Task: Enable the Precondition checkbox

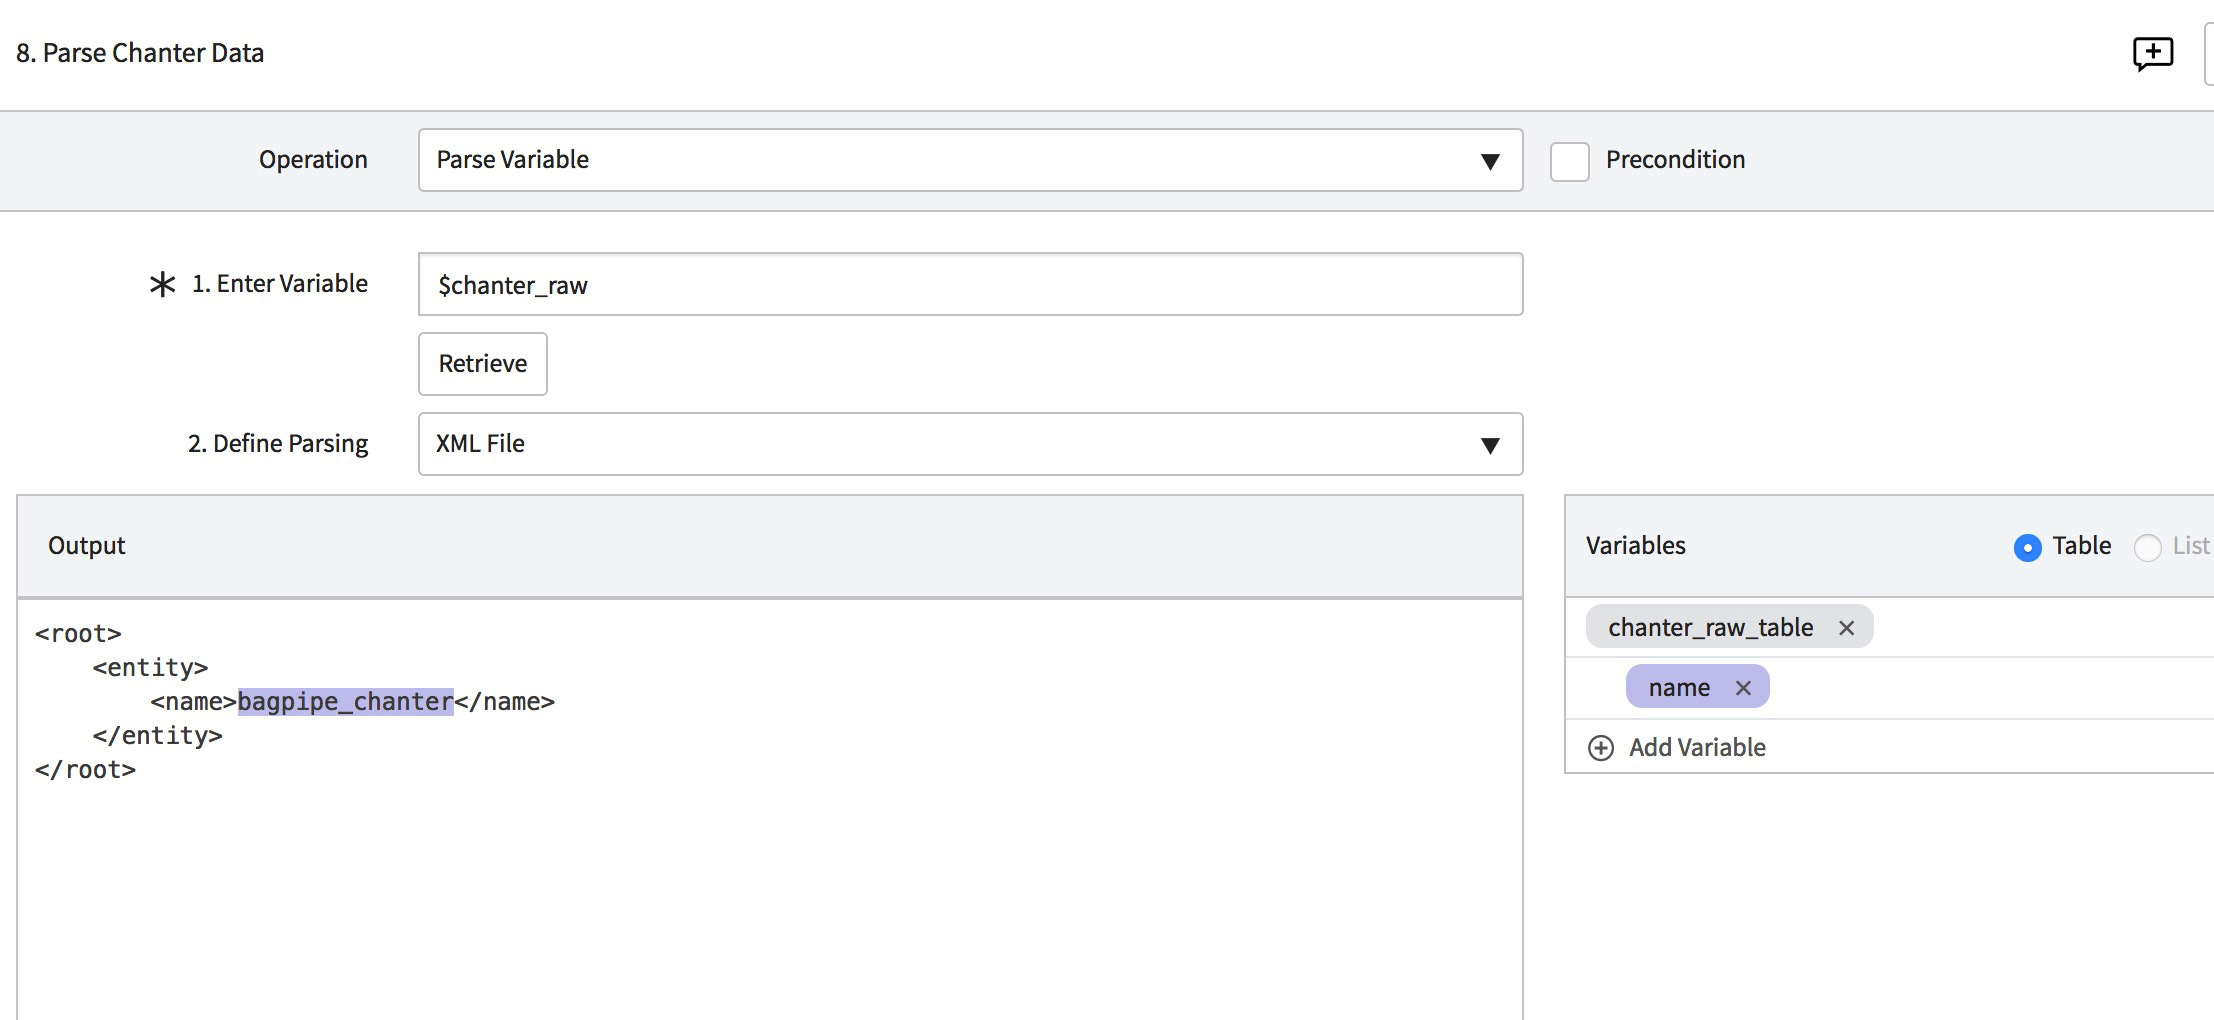Action: click(x=1569, y=161)
